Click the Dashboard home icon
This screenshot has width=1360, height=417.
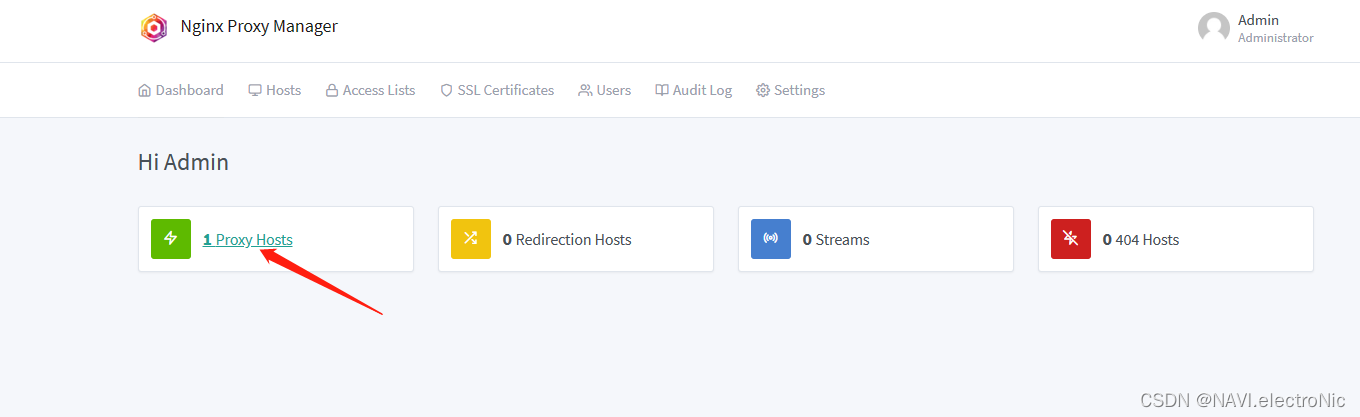pos(144,90)
